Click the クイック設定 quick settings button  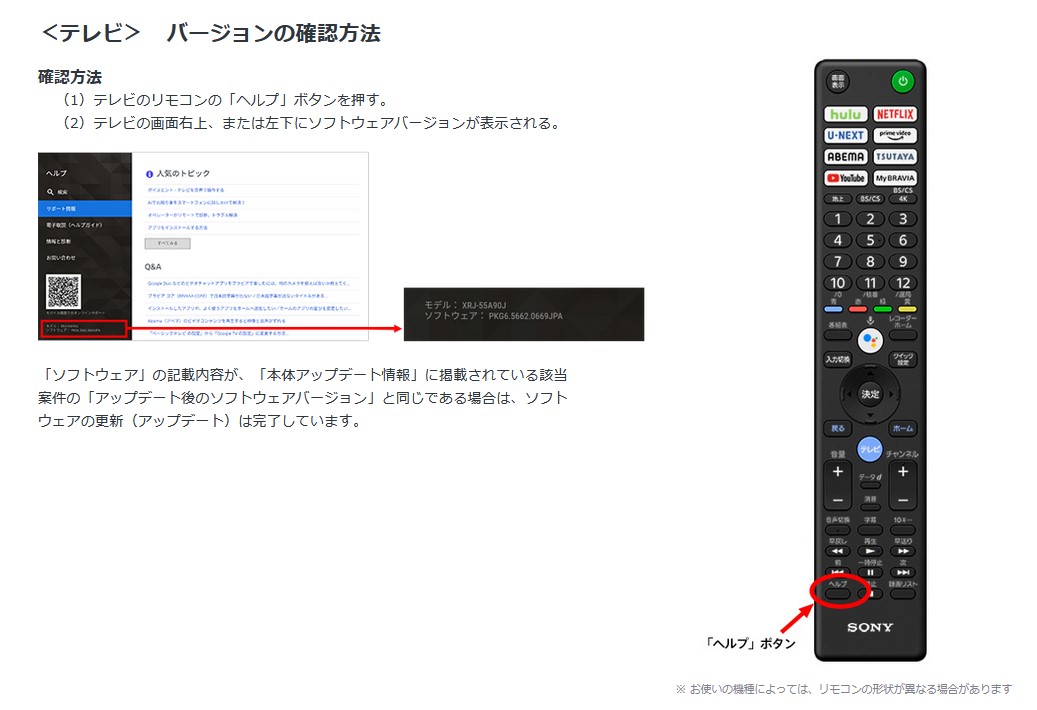tap(903, 359)
